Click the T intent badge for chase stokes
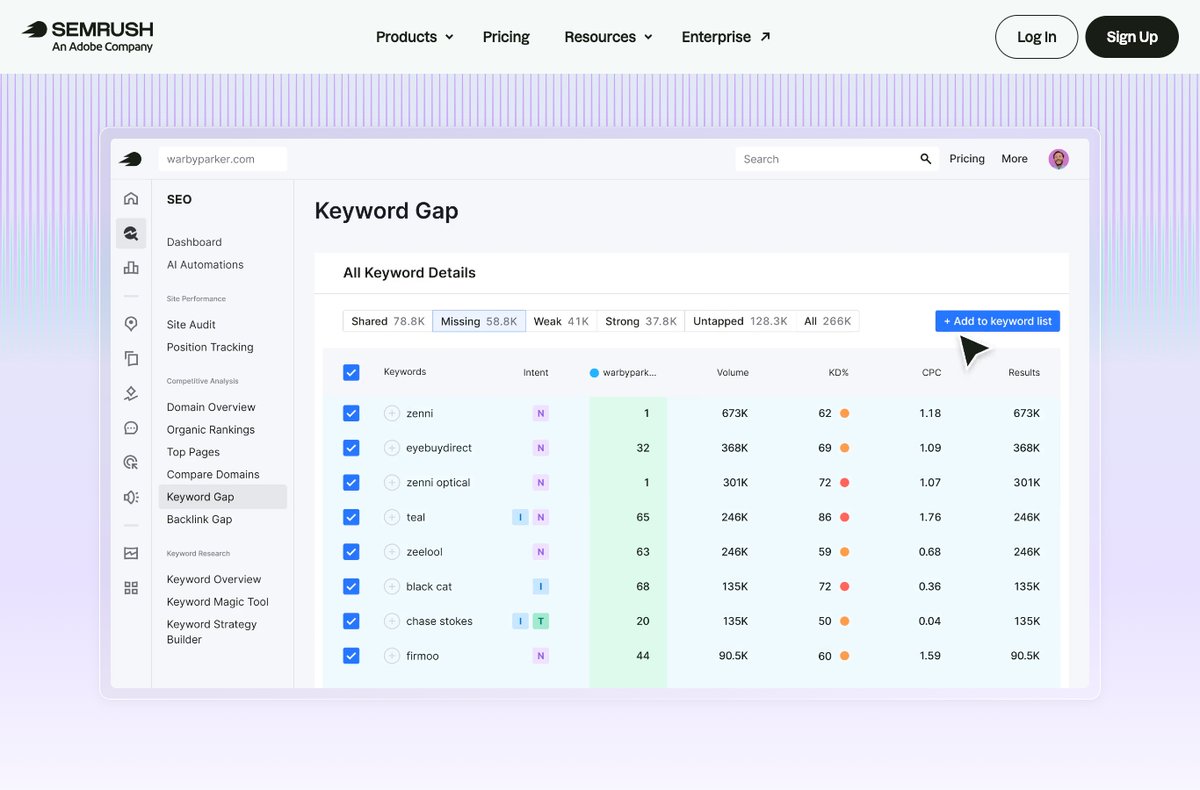The image size is (1200, 790). pyautogui.click(x=540, y=621)
